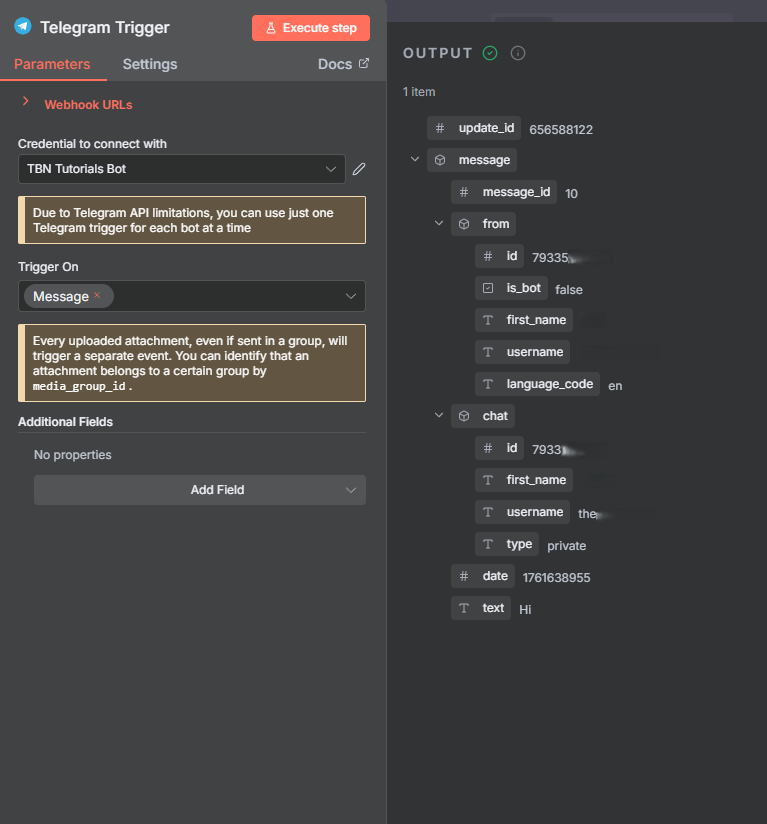Click the hash icon of update_id field
This screenshot has height=824, width=767.
click(x=440, y=128)
